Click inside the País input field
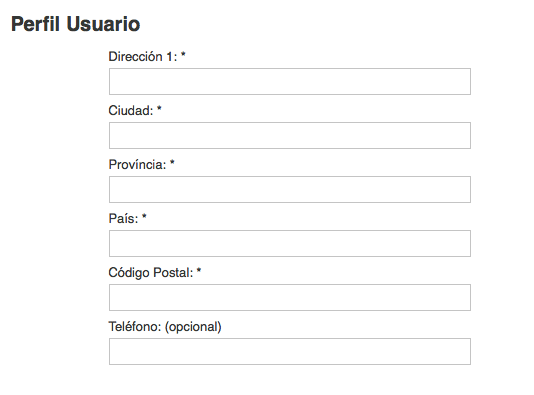534x395 pixels. (x=290, y=243)
